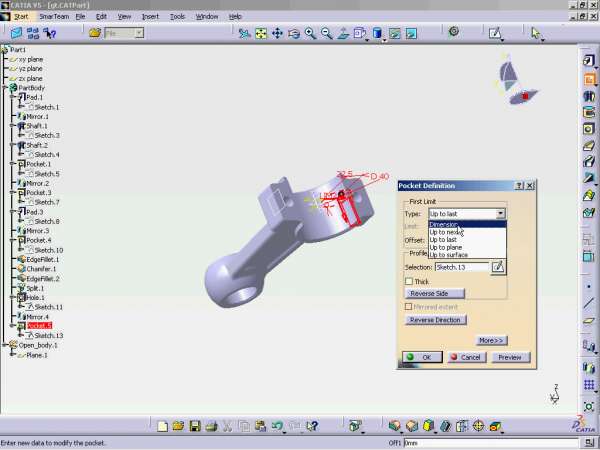
Task: Toggle the Mirrored extent checkbox
Action: 409,307
